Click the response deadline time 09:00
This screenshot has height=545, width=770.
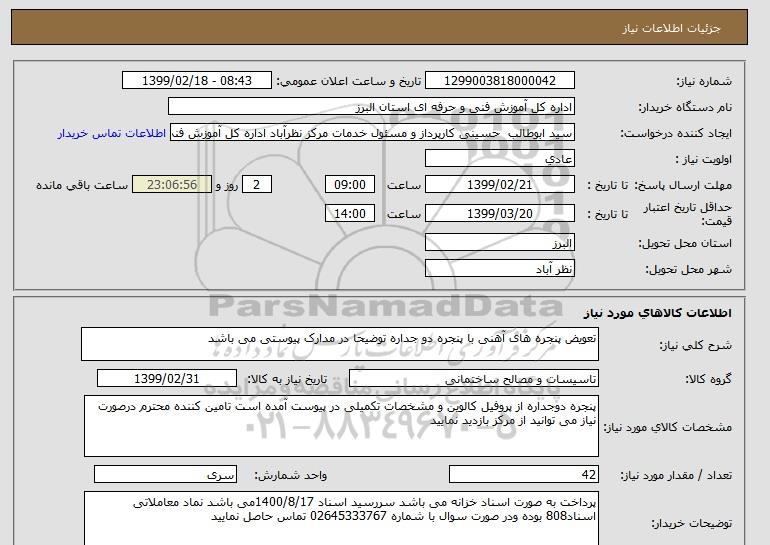point(350,185)
